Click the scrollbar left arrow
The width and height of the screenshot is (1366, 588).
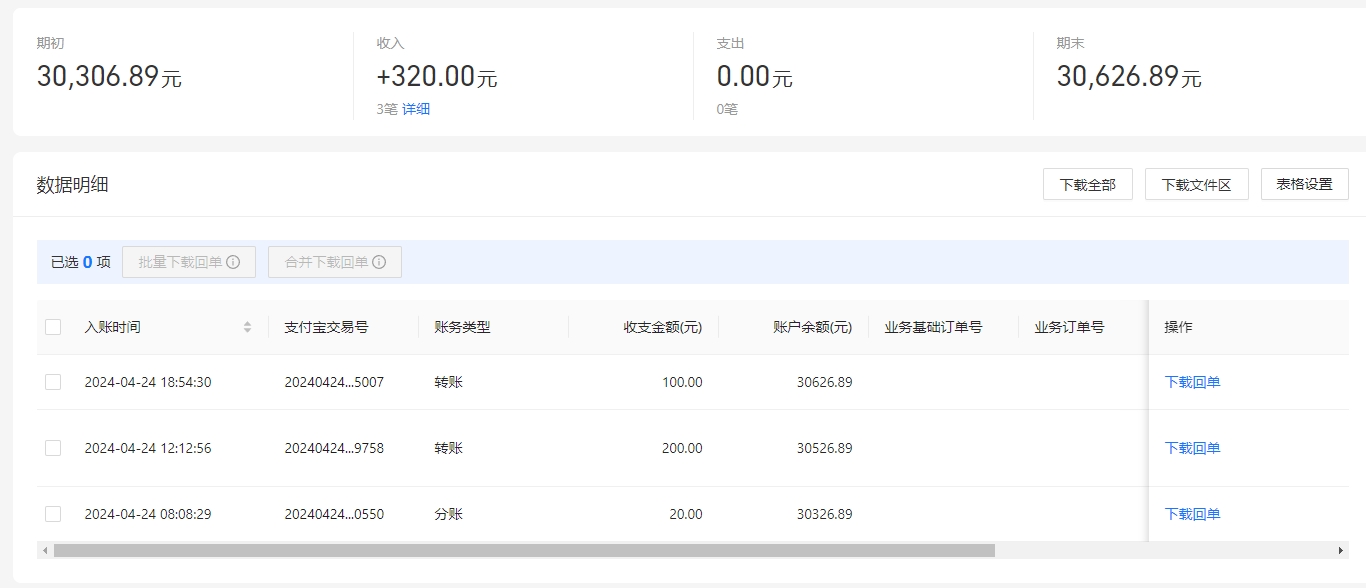tap(44, 550)
